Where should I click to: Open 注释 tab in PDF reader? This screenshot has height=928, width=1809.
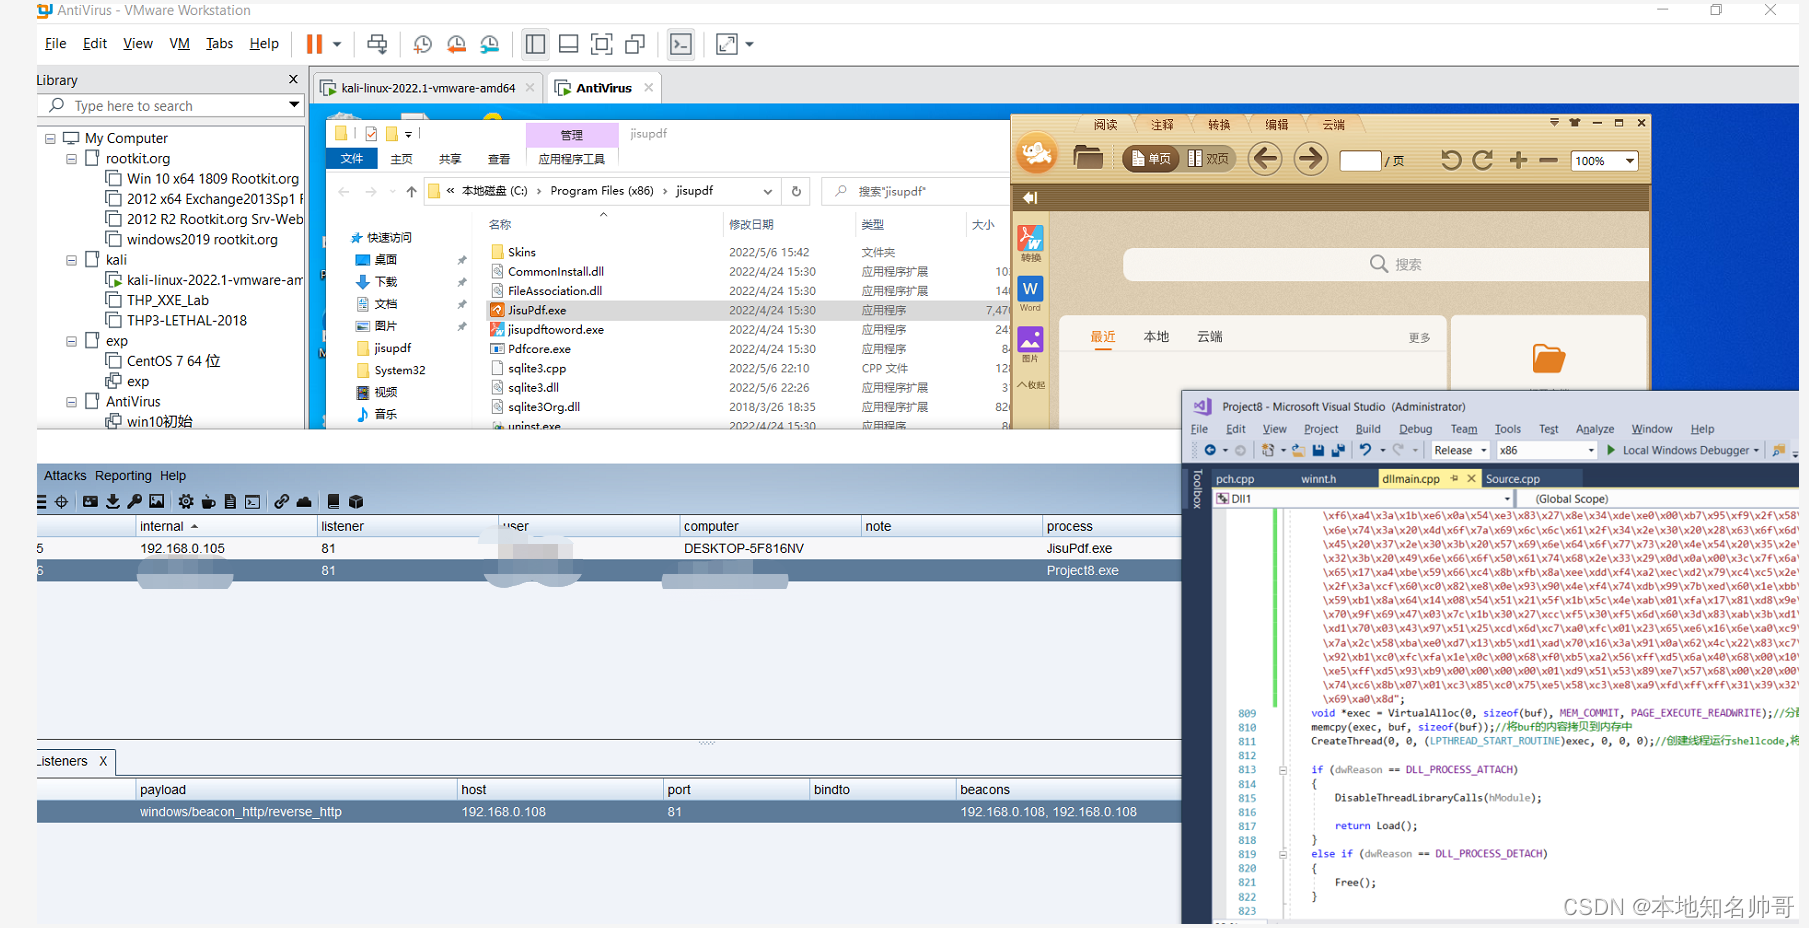click(x=1162, y=125)
